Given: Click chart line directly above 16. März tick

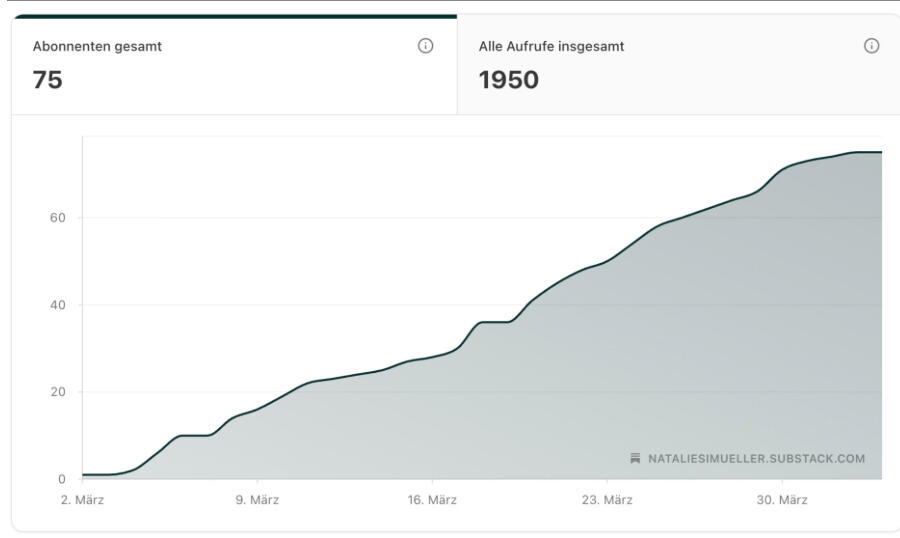Looking at the screenshot, I should [432, 357].
